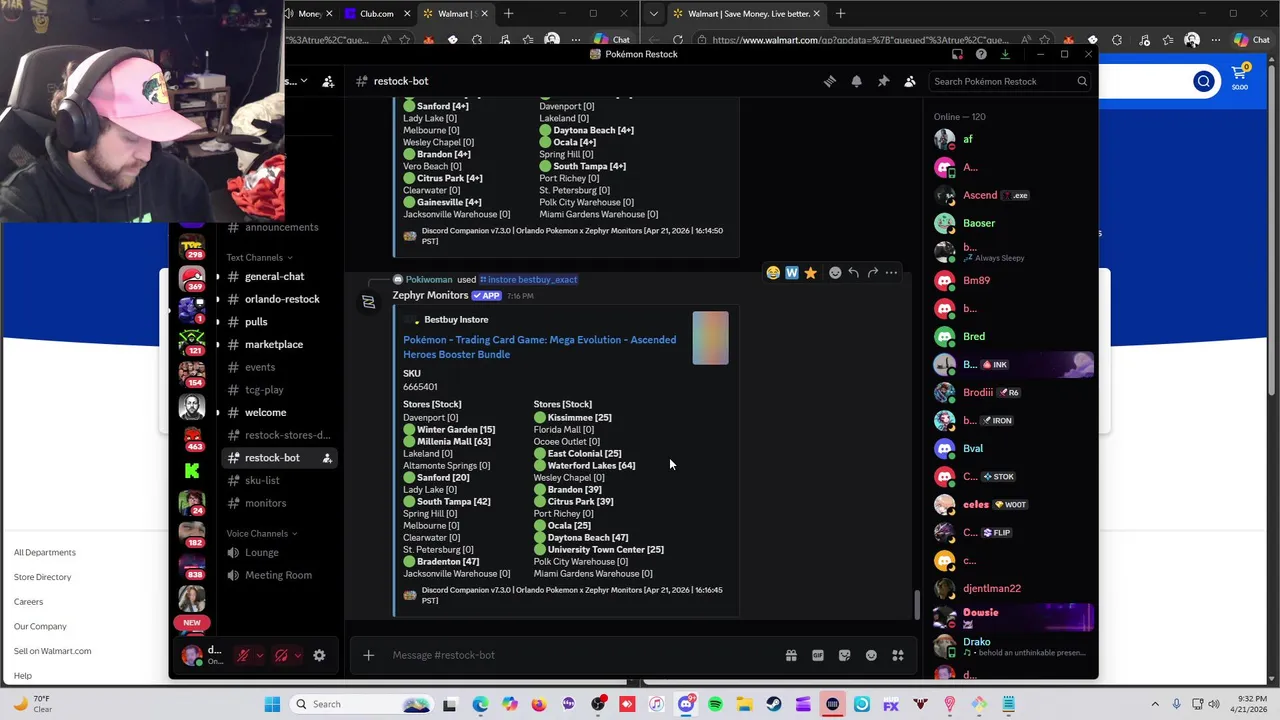Click the Discord chat scrollbar
1280x720 pixels.
point(916,604)
